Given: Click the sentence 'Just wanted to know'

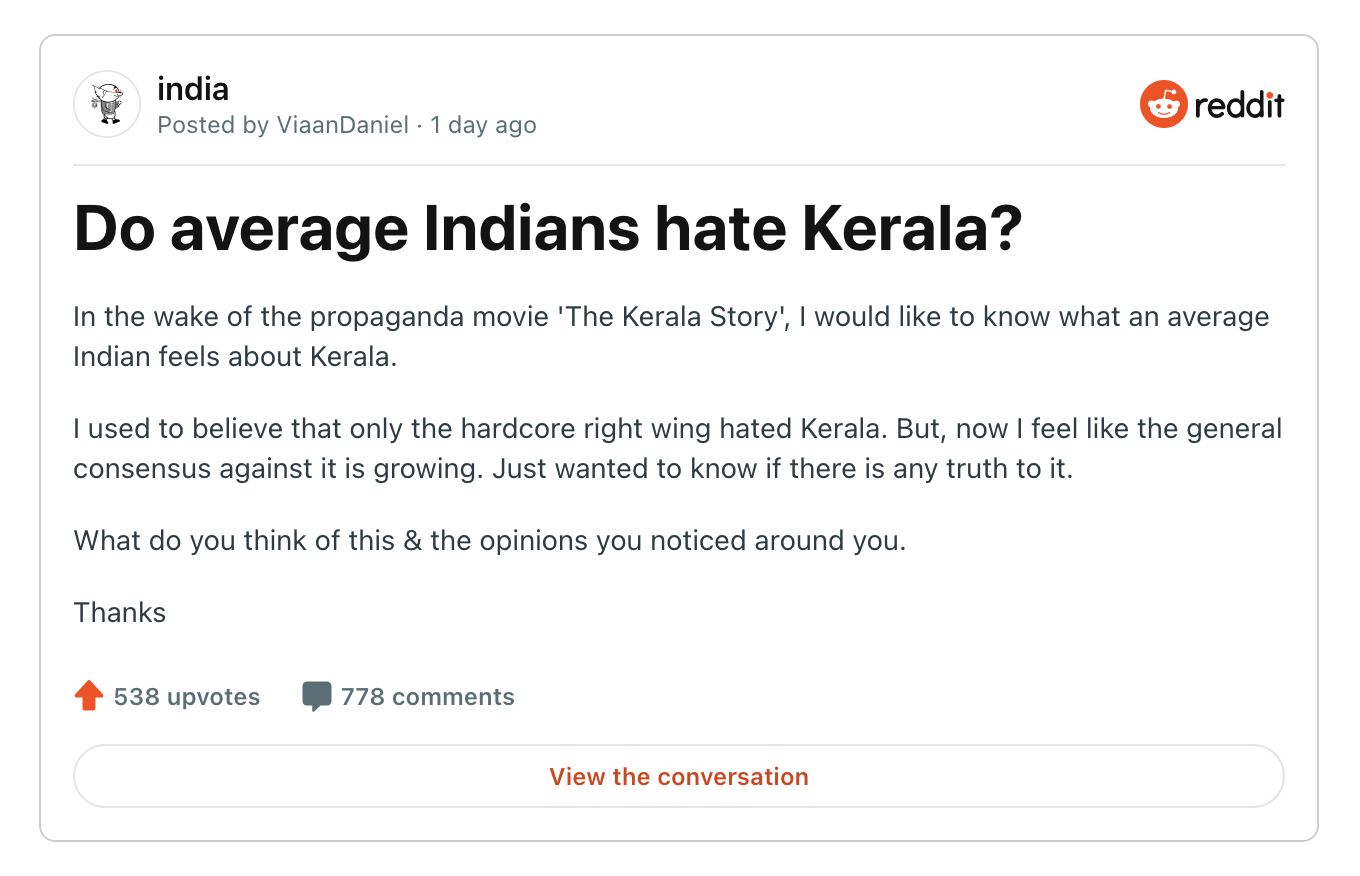Looking at the screenshot, I should tap(782, 469).
